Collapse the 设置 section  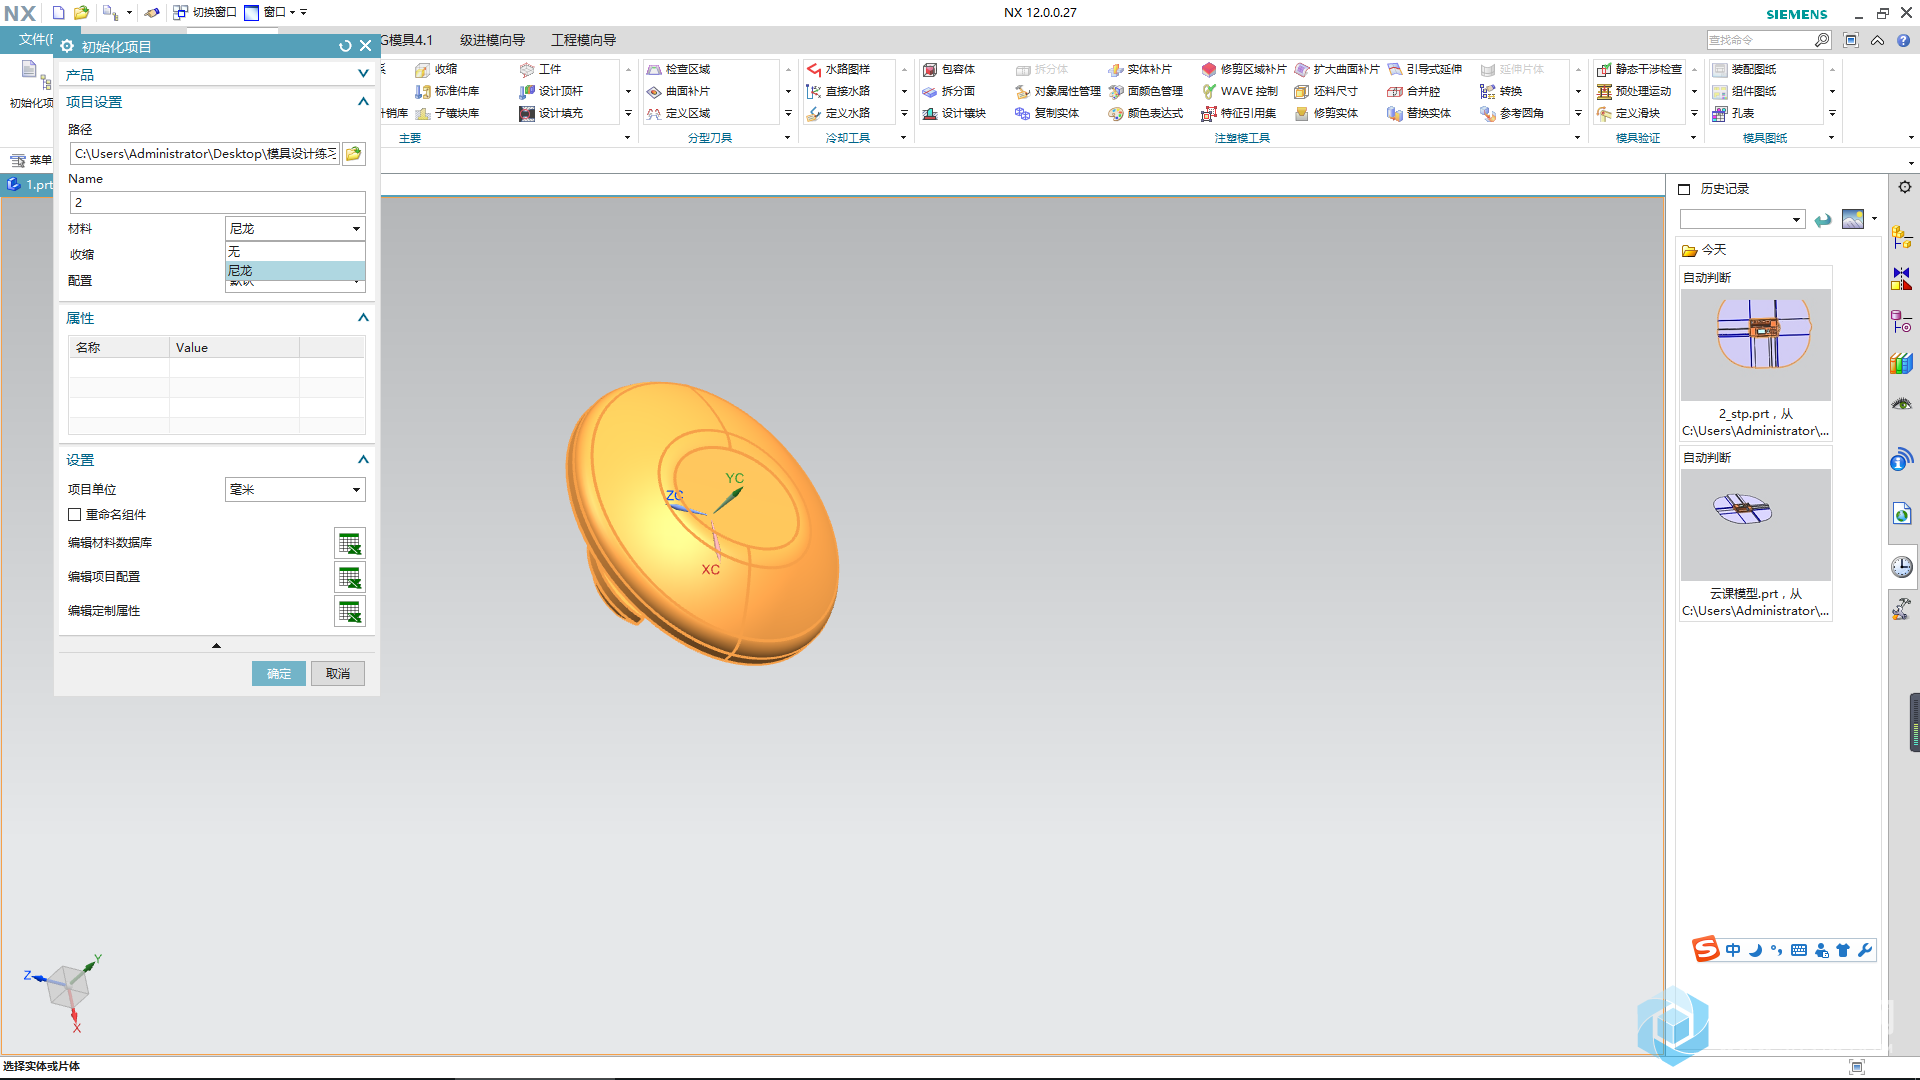[363, 460]
